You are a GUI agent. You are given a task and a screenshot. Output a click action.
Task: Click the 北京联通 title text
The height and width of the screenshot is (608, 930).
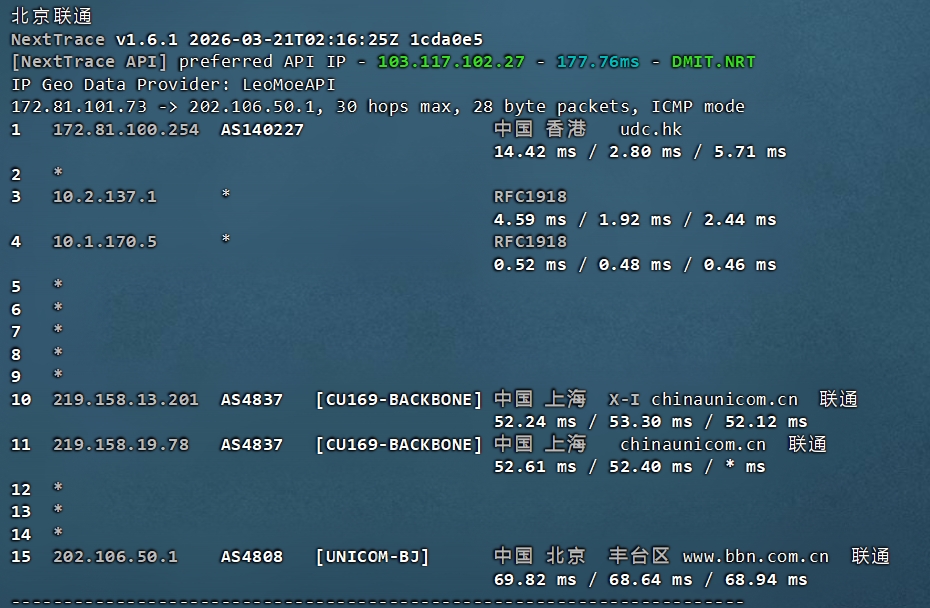53,17
